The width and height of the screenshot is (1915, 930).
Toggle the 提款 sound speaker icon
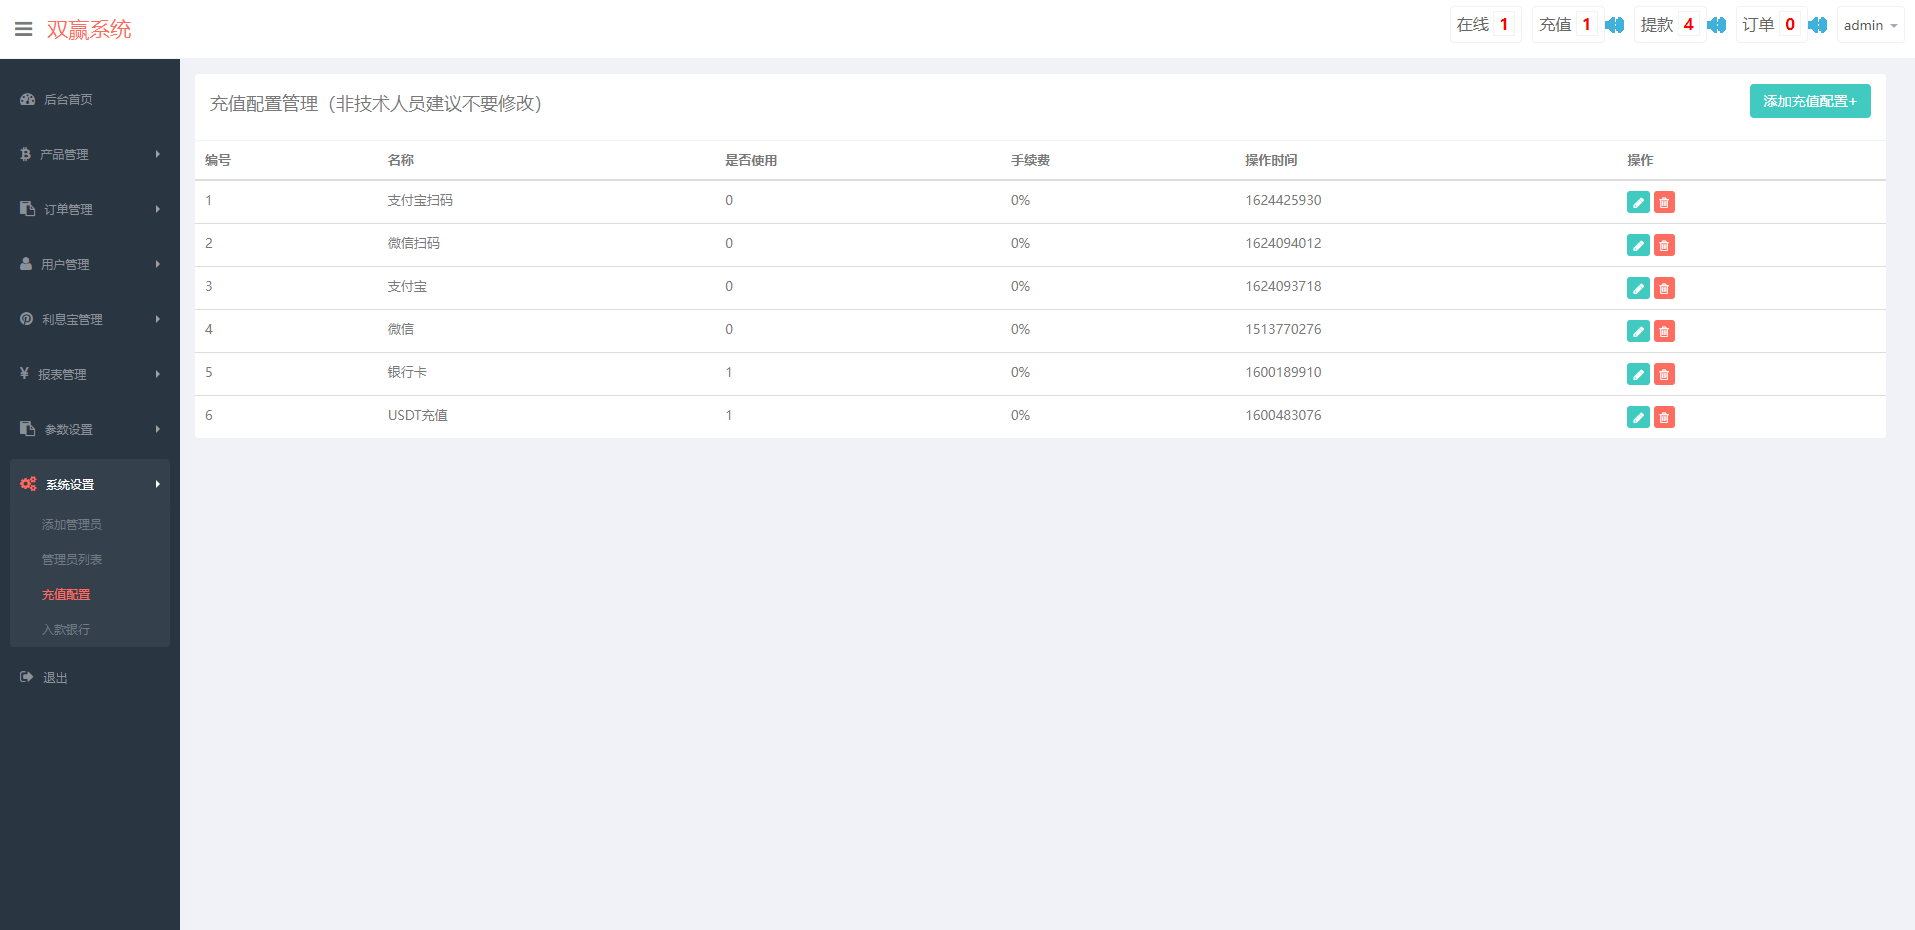tap(1716, 25)
